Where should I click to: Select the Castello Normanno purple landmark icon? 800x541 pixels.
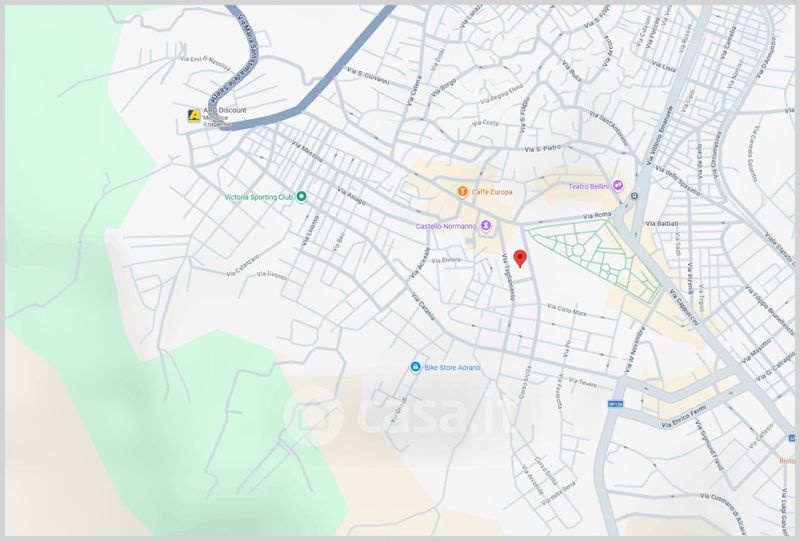point(486,226)
